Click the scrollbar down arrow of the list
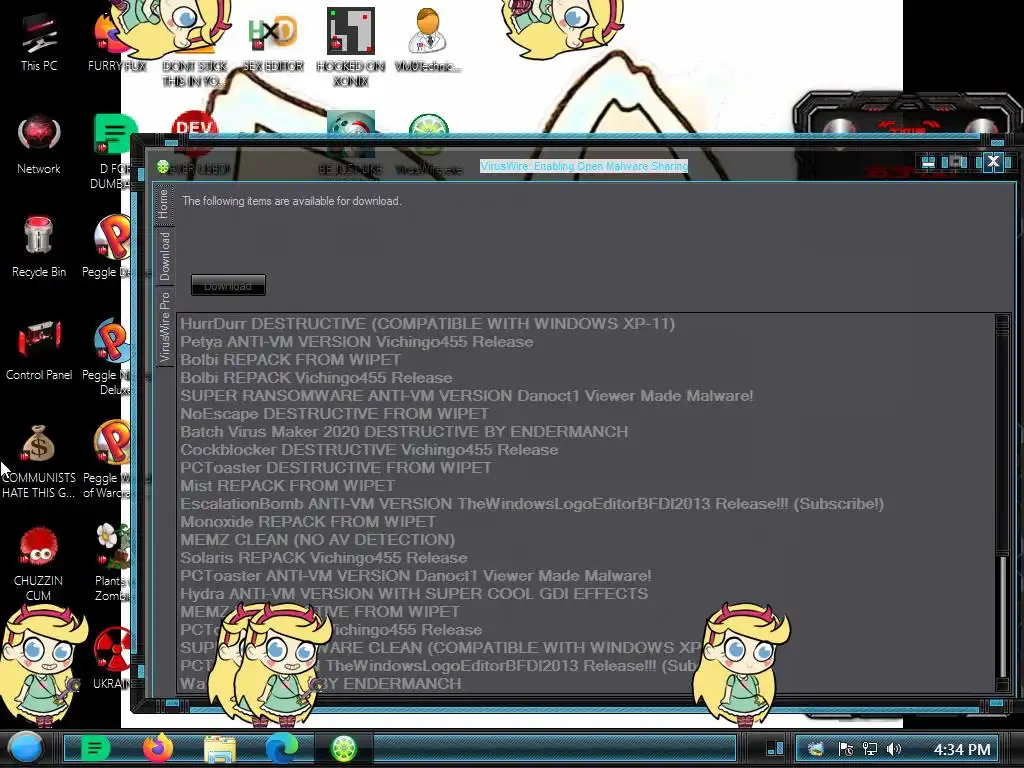This screenshot has height=768, width=1024. (x=1003, y=684)
